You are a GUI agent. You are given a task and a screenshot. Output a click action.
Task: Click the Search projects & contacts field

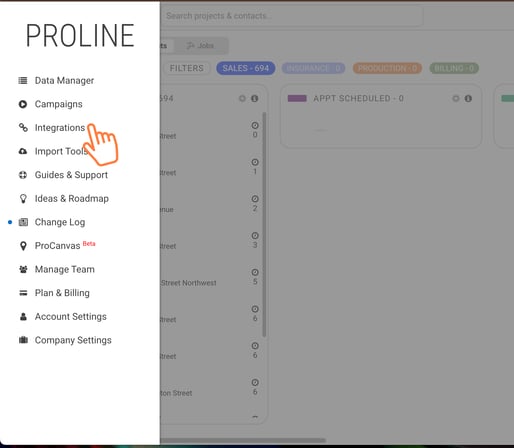[x=292, y=16]
